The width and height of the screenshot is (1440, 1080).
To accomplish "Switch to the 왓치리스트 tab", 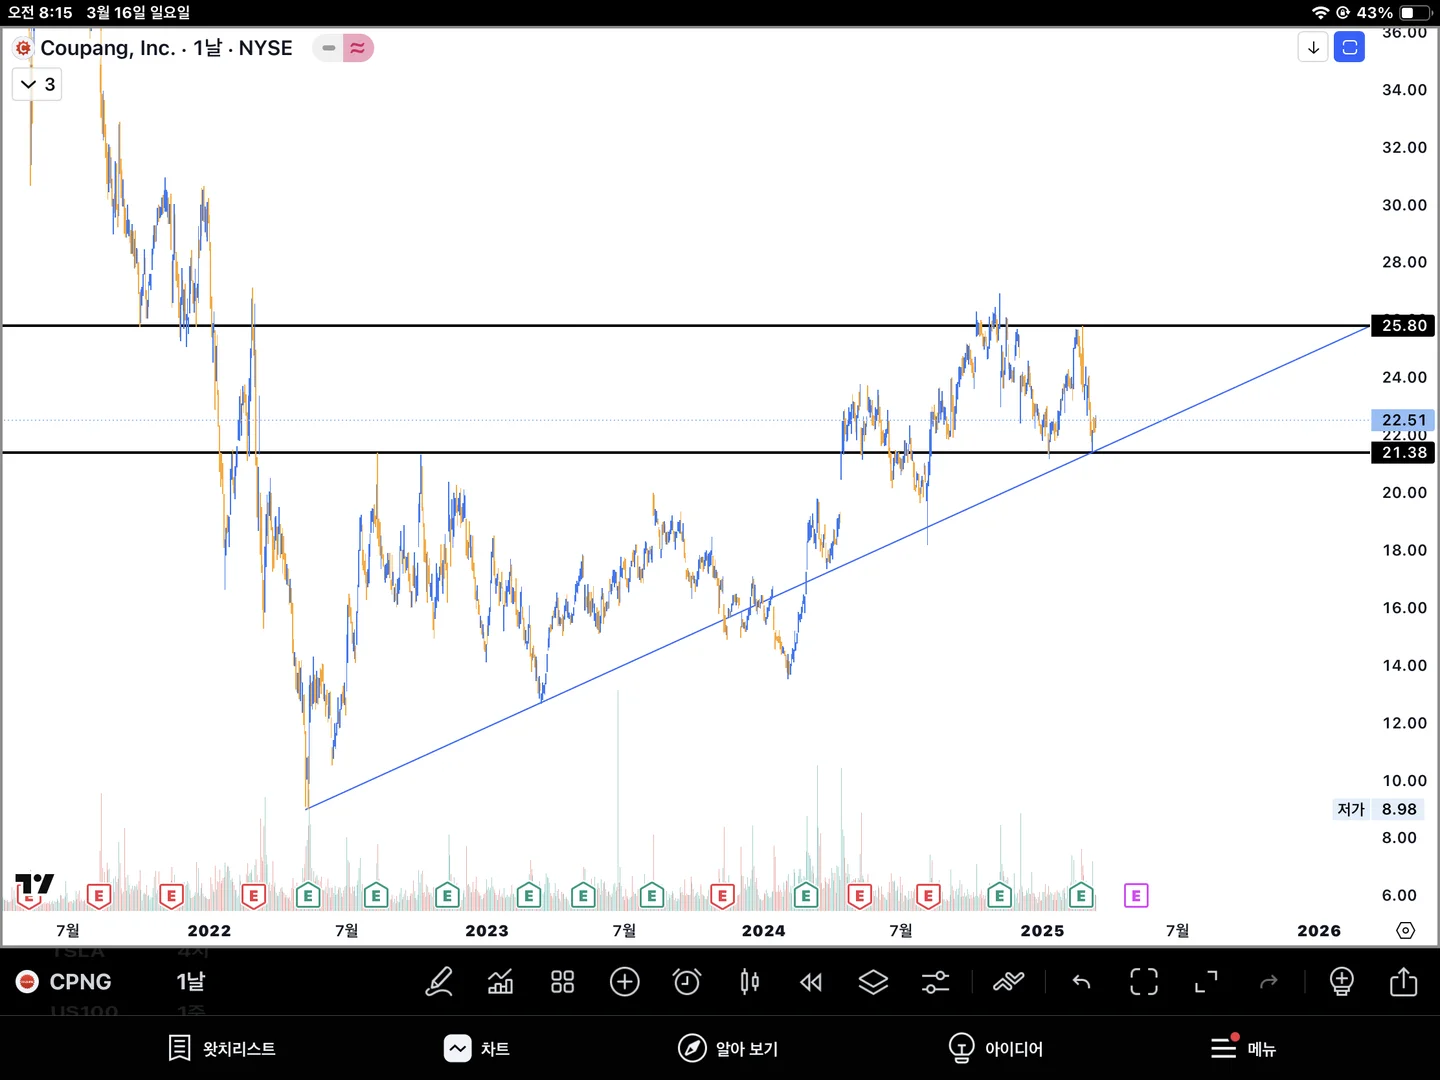I will point(222,1048).
